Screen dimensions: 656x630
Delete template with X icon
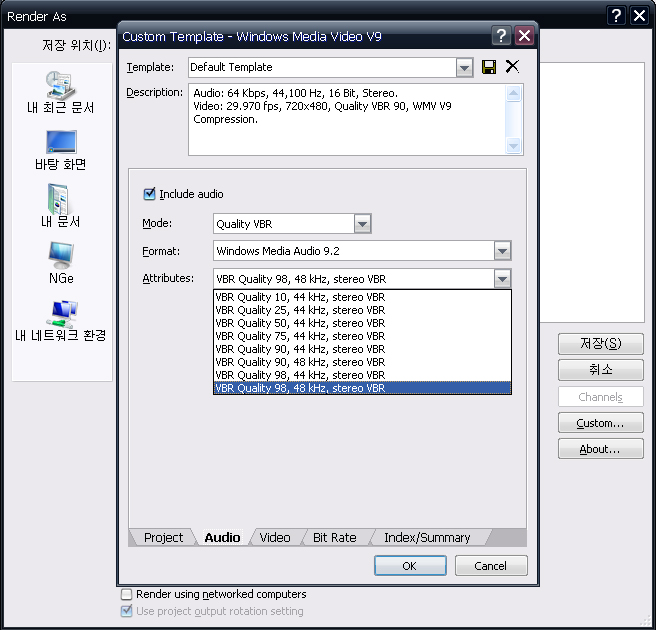(512, 67)
